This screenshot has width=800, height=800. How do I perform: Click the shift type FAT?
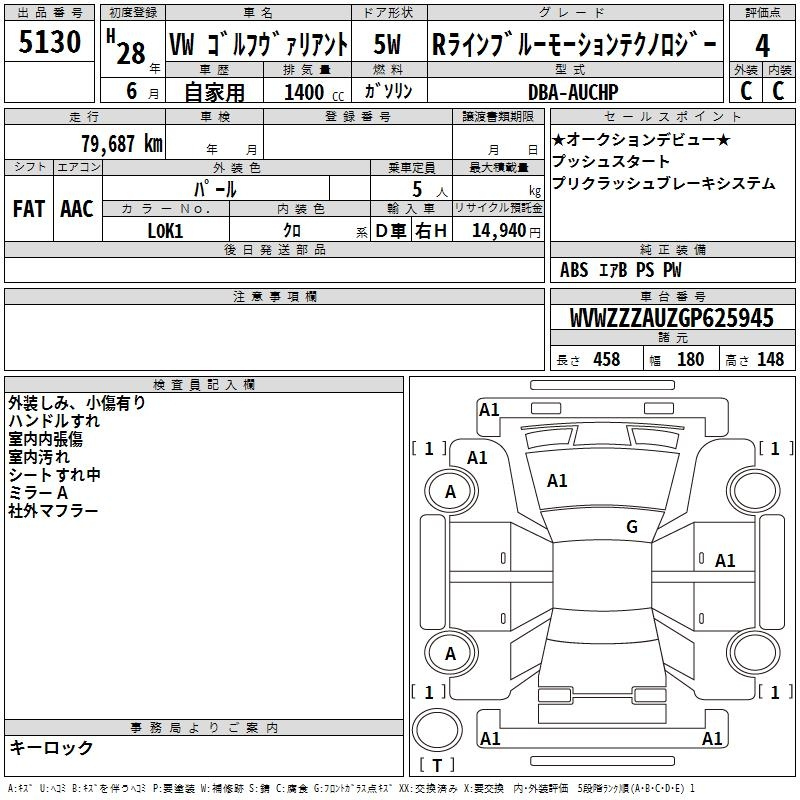coord(29,209)
